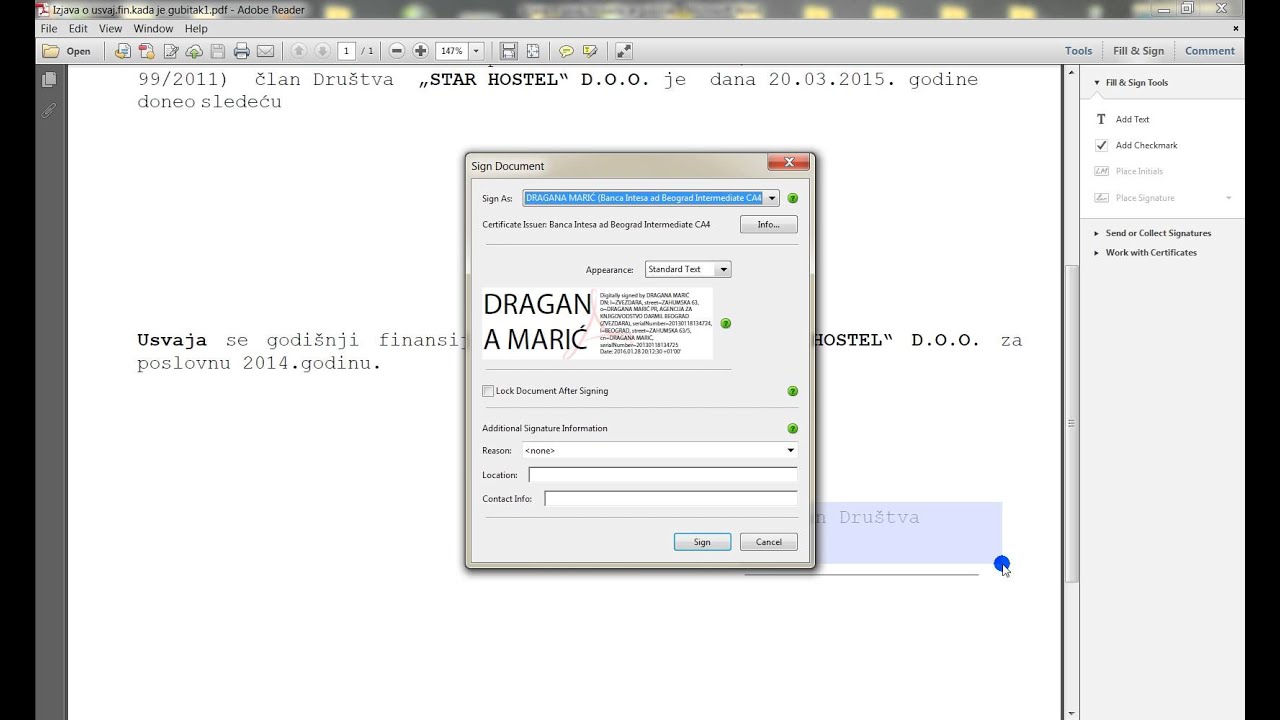Viewport: 1280px width, 720px height.
Task: Open the Sign As certificate dropdown
Action: coord(771,198)
